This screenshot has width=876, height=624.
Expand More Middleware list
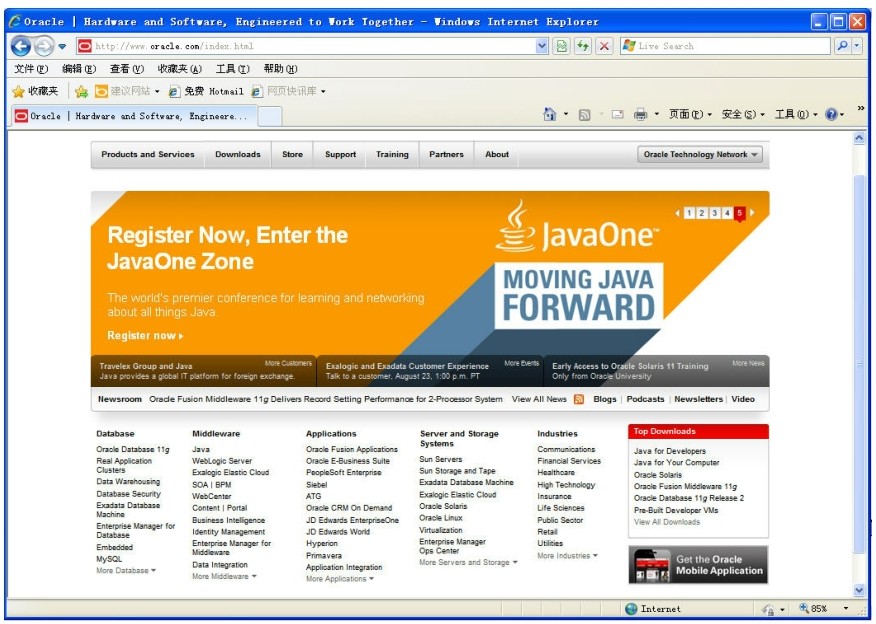[224, 577]
